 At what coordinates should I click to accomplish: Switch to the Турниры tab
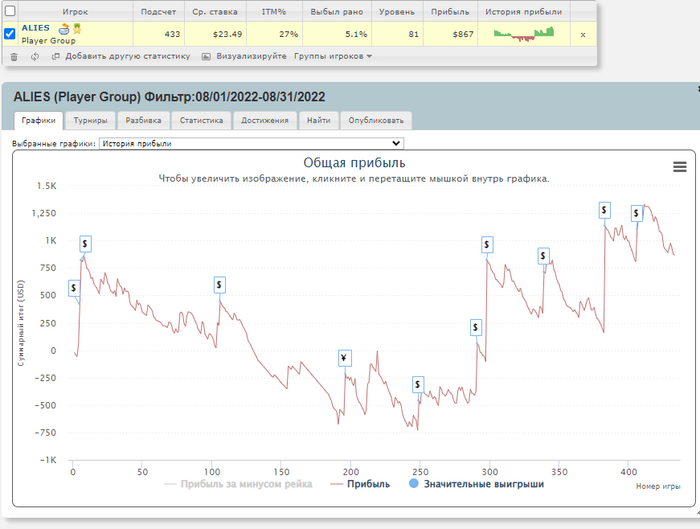[x=90, y=121]
